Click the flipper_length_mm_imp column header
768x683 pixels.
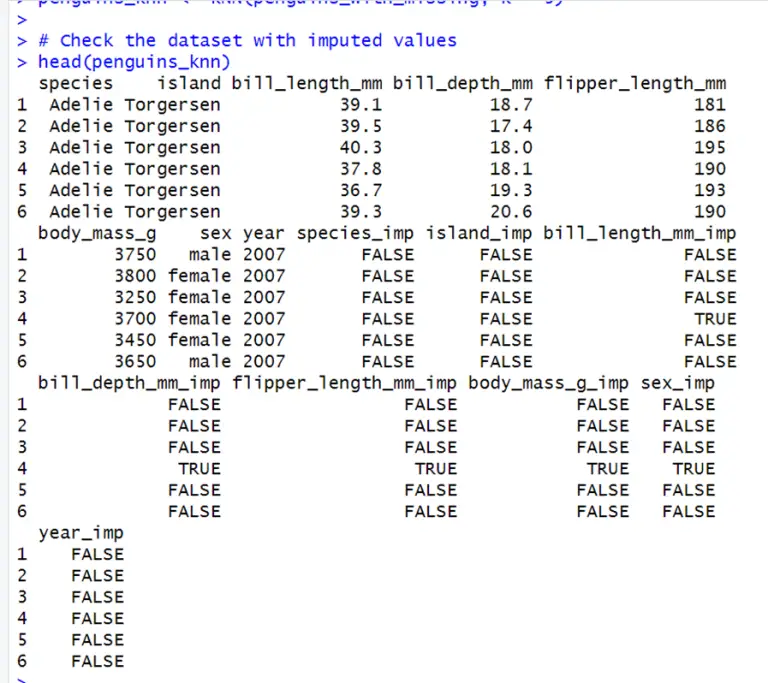point(344,383)
